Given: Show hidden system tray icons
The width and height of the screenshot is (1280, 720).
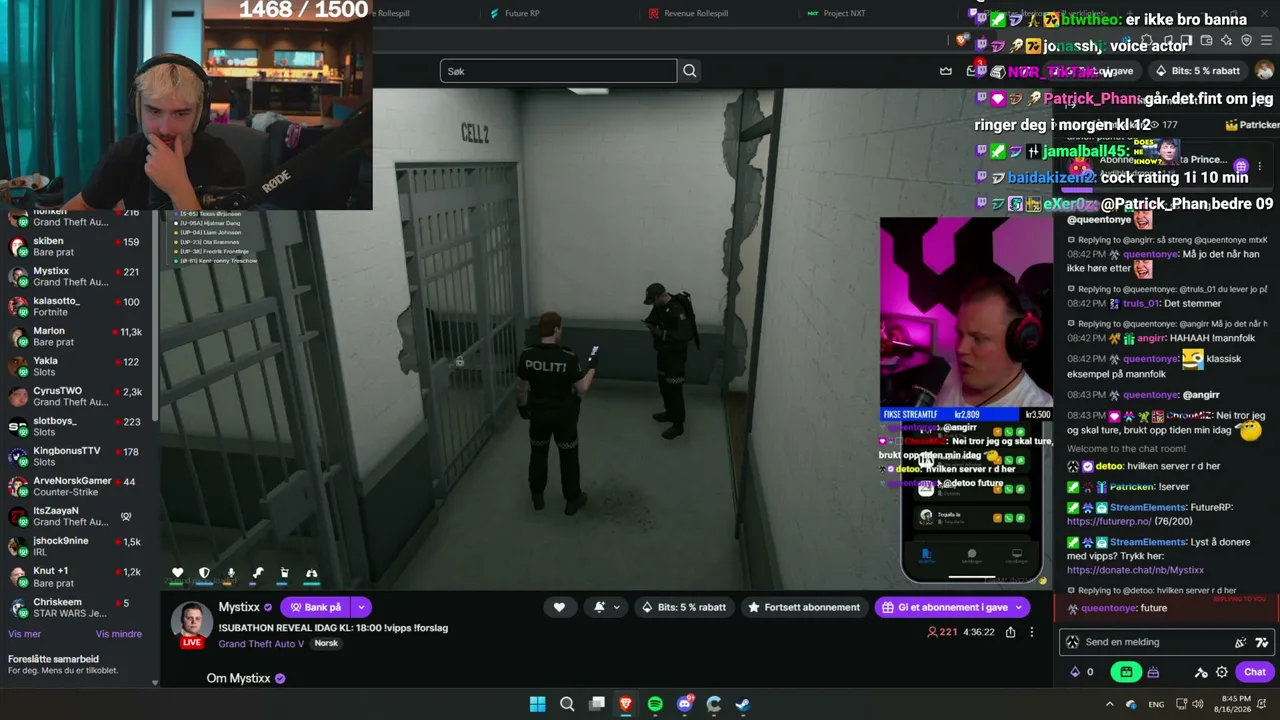Looking at the screenshot, I should tap(1109, 704).
